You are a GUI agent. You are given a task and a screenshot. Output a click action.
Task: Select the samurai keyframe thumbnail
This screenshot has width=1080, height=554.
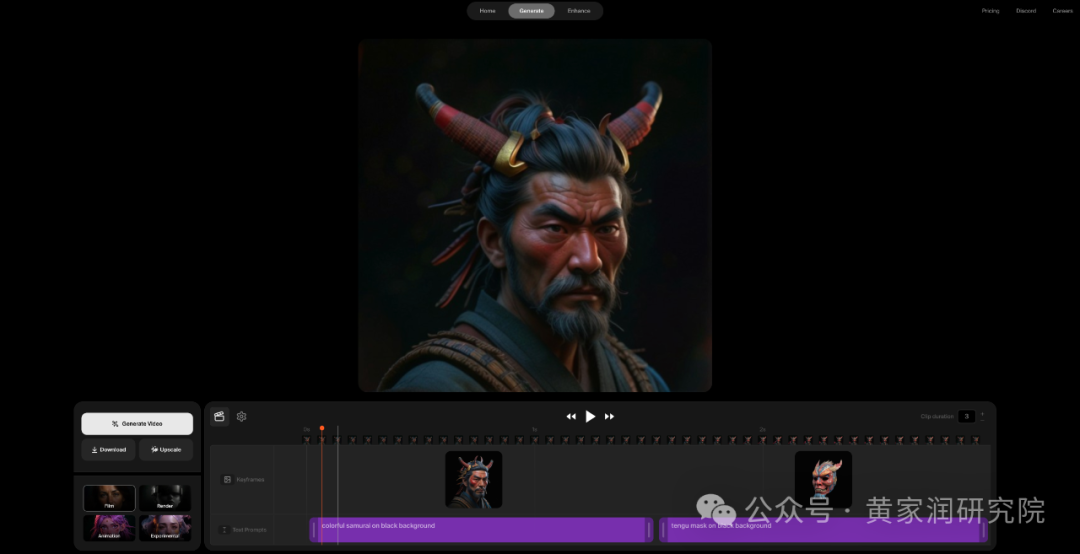[474, 480]
